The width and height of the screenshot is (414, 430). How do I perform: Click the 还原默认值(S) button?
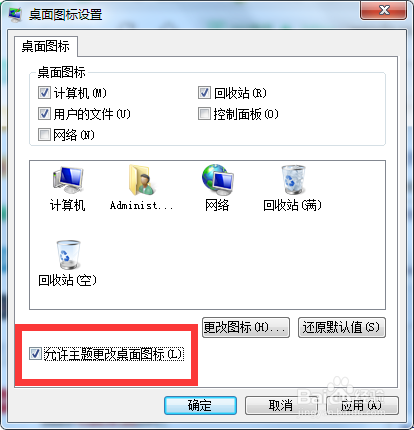click(x=342, y=328)
